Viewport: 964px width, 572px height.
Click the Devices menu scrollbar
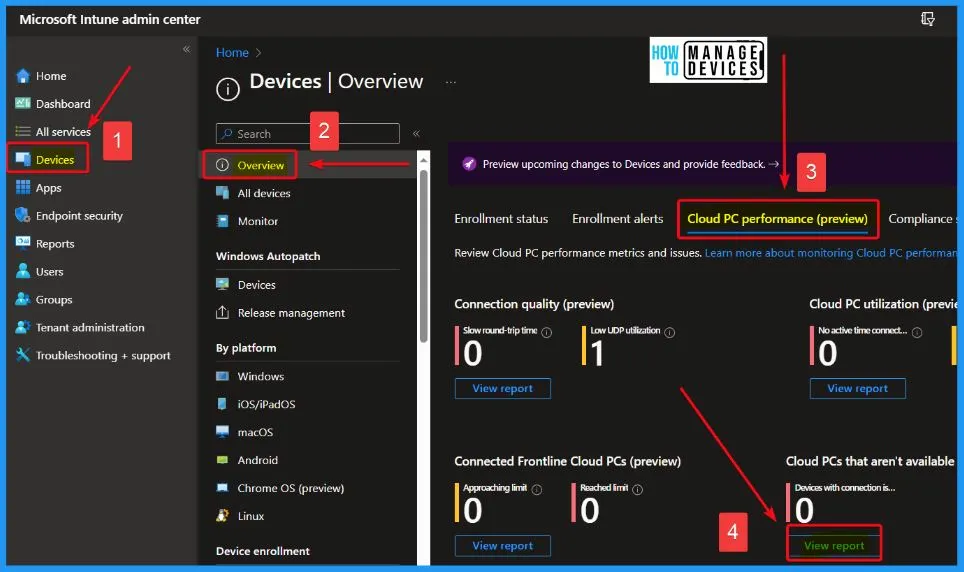[423, 255]
